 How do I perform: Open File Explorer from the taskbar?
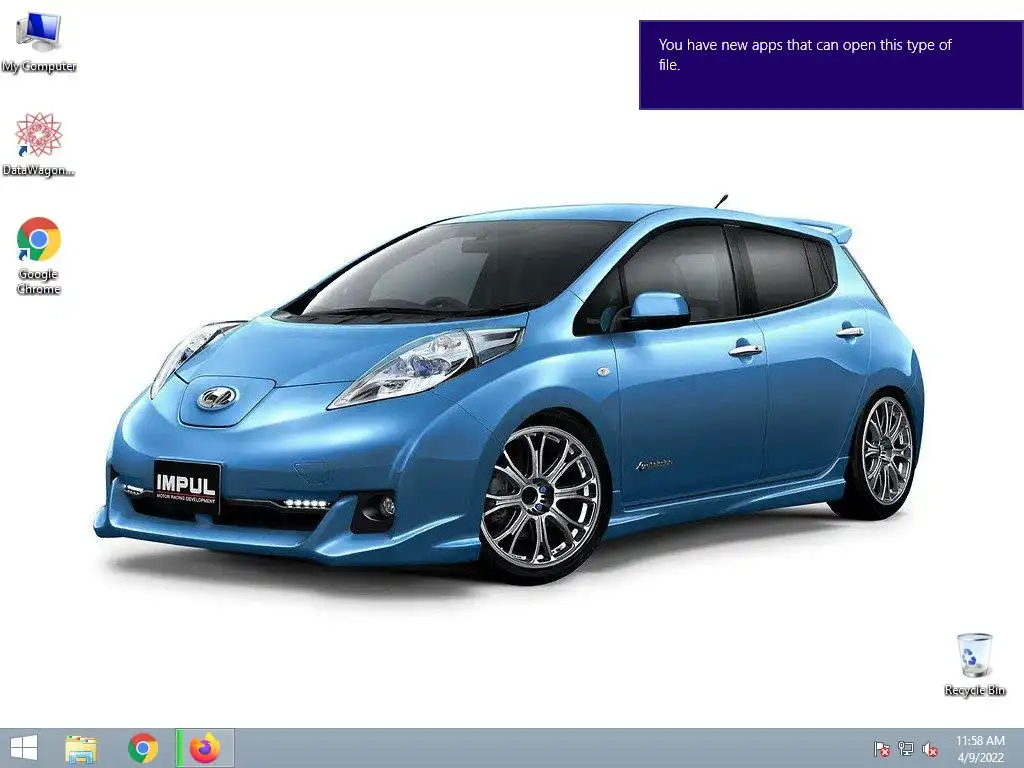tap(81, 748)
